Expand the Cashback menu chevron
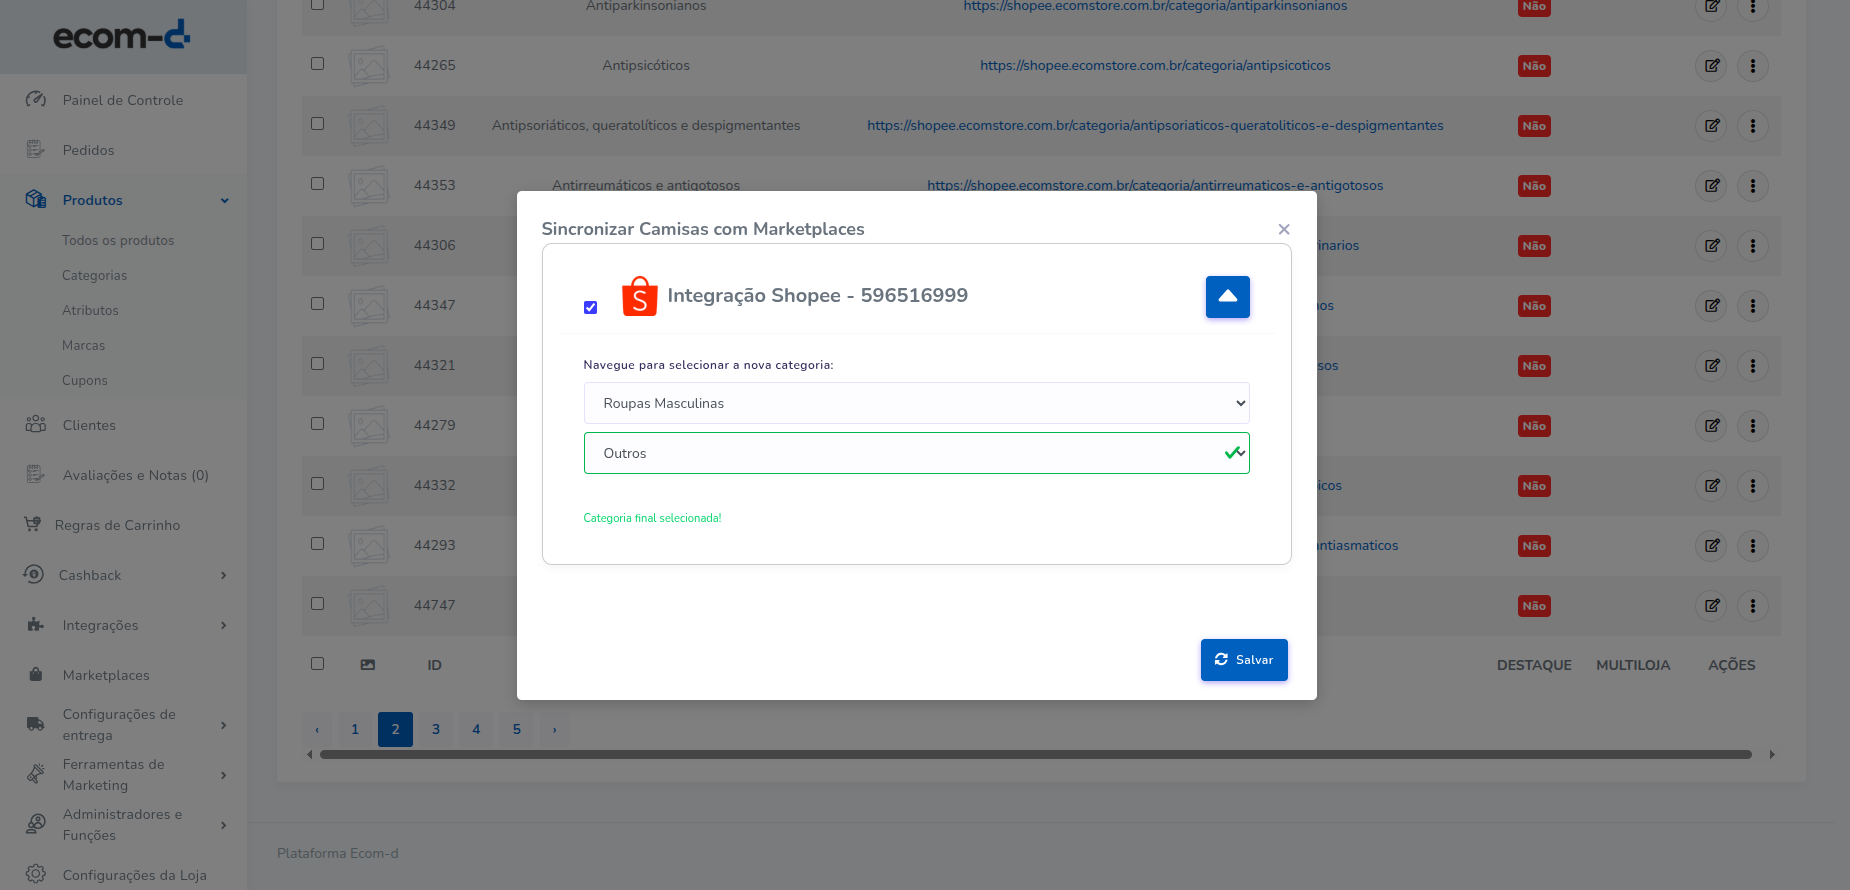The height and width of the screenshot is (890, 1850). tap(224, 575)
